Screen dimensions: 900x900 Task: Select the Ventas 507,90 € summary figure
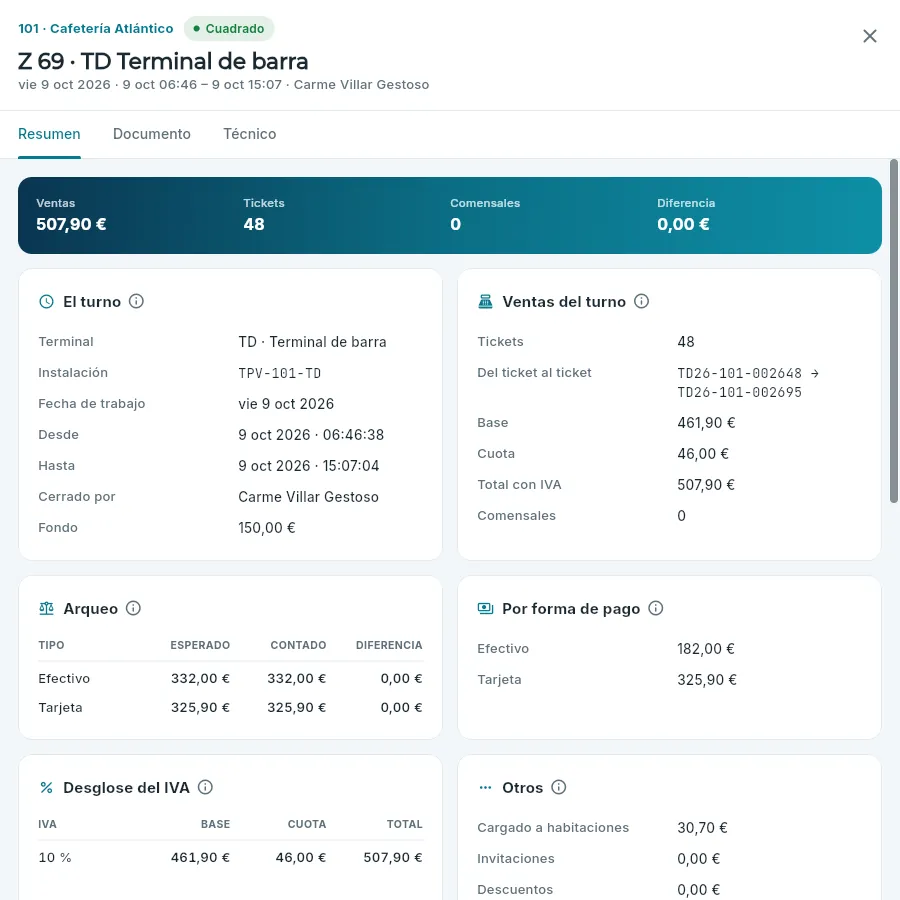[x=71, y=216]
